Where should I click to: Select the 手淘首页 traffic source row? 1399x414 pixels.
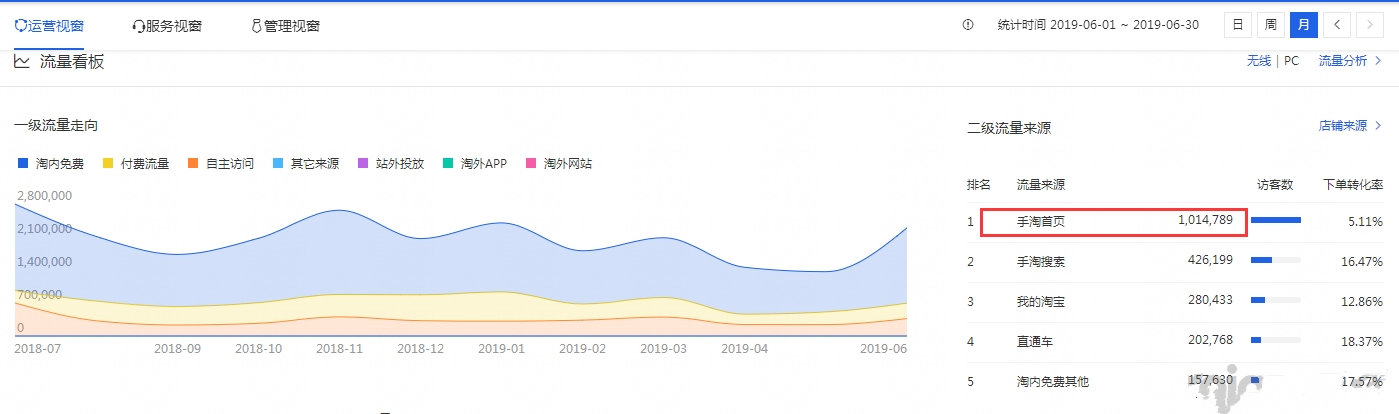(1114, 220)
